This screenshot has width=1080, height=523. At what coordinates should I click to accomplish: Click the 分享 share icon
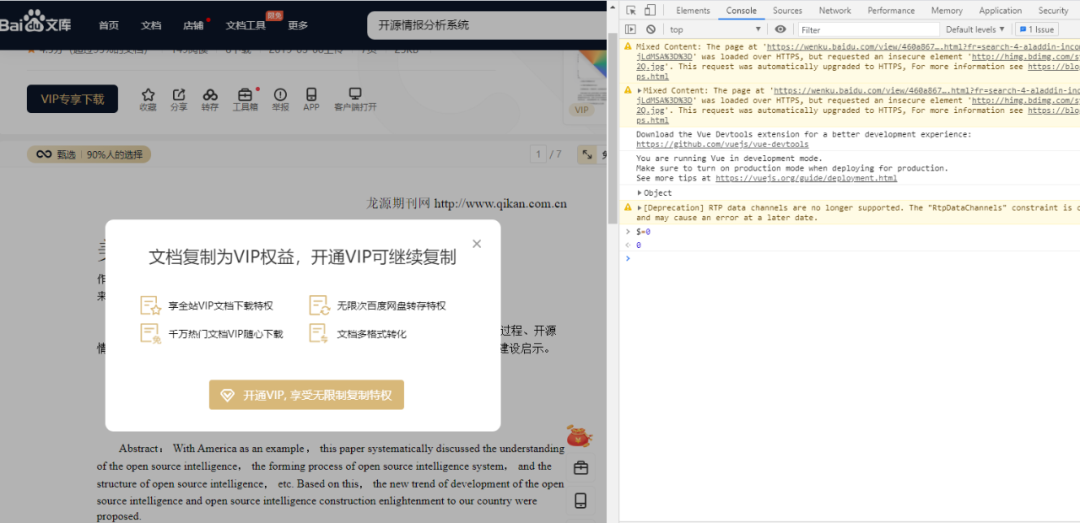click(x=178, y=94)
